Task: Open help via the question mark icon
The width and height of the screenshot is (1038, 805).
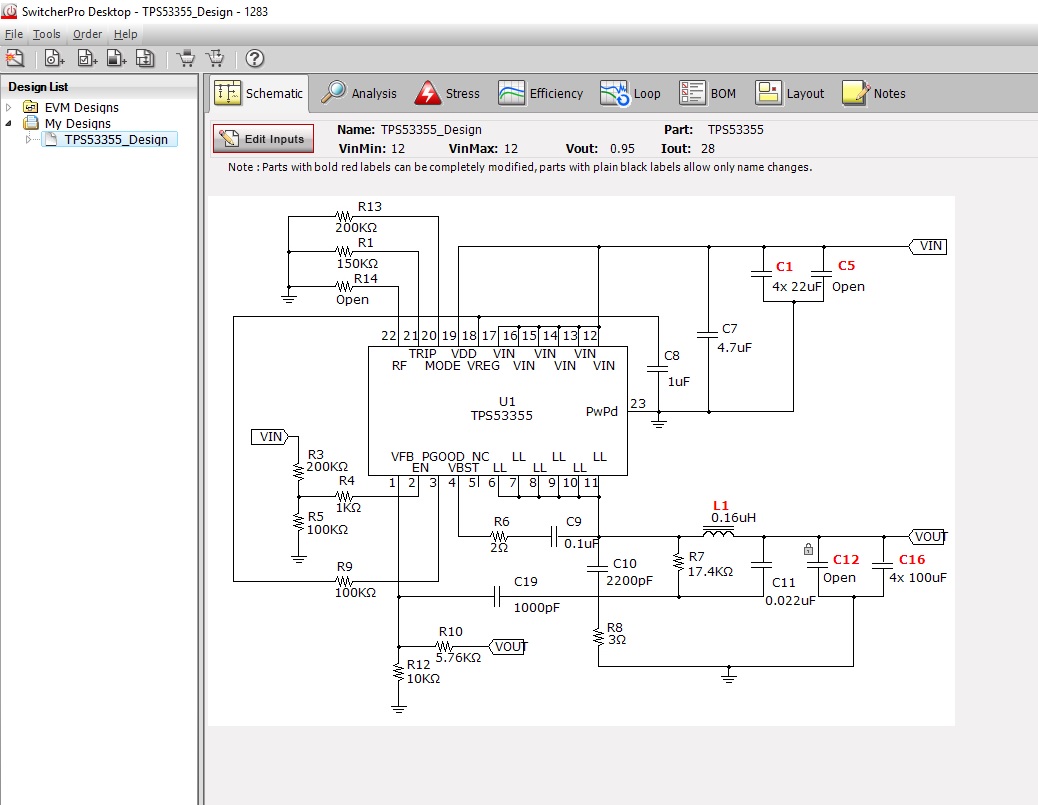Action: coord(255,58)
